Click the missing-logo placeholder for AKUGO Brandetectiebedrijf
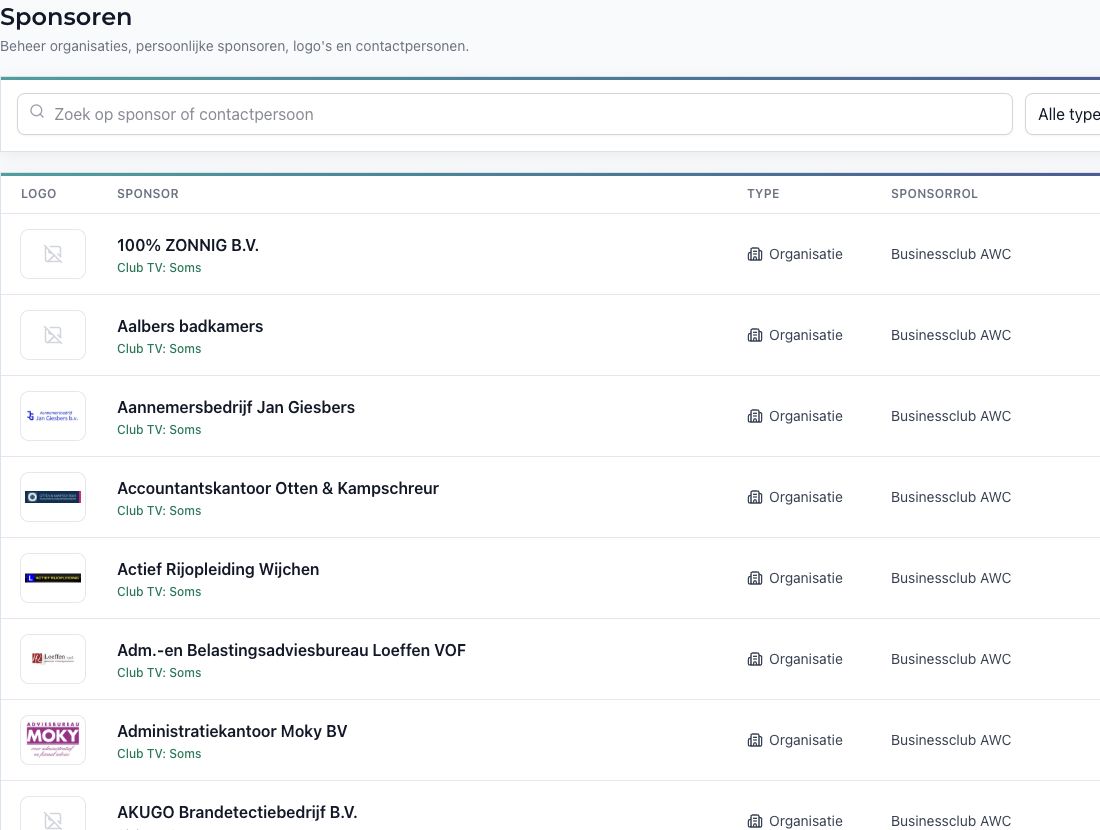The width and height of the screenshot is (1100, 830). coord(53,815)
